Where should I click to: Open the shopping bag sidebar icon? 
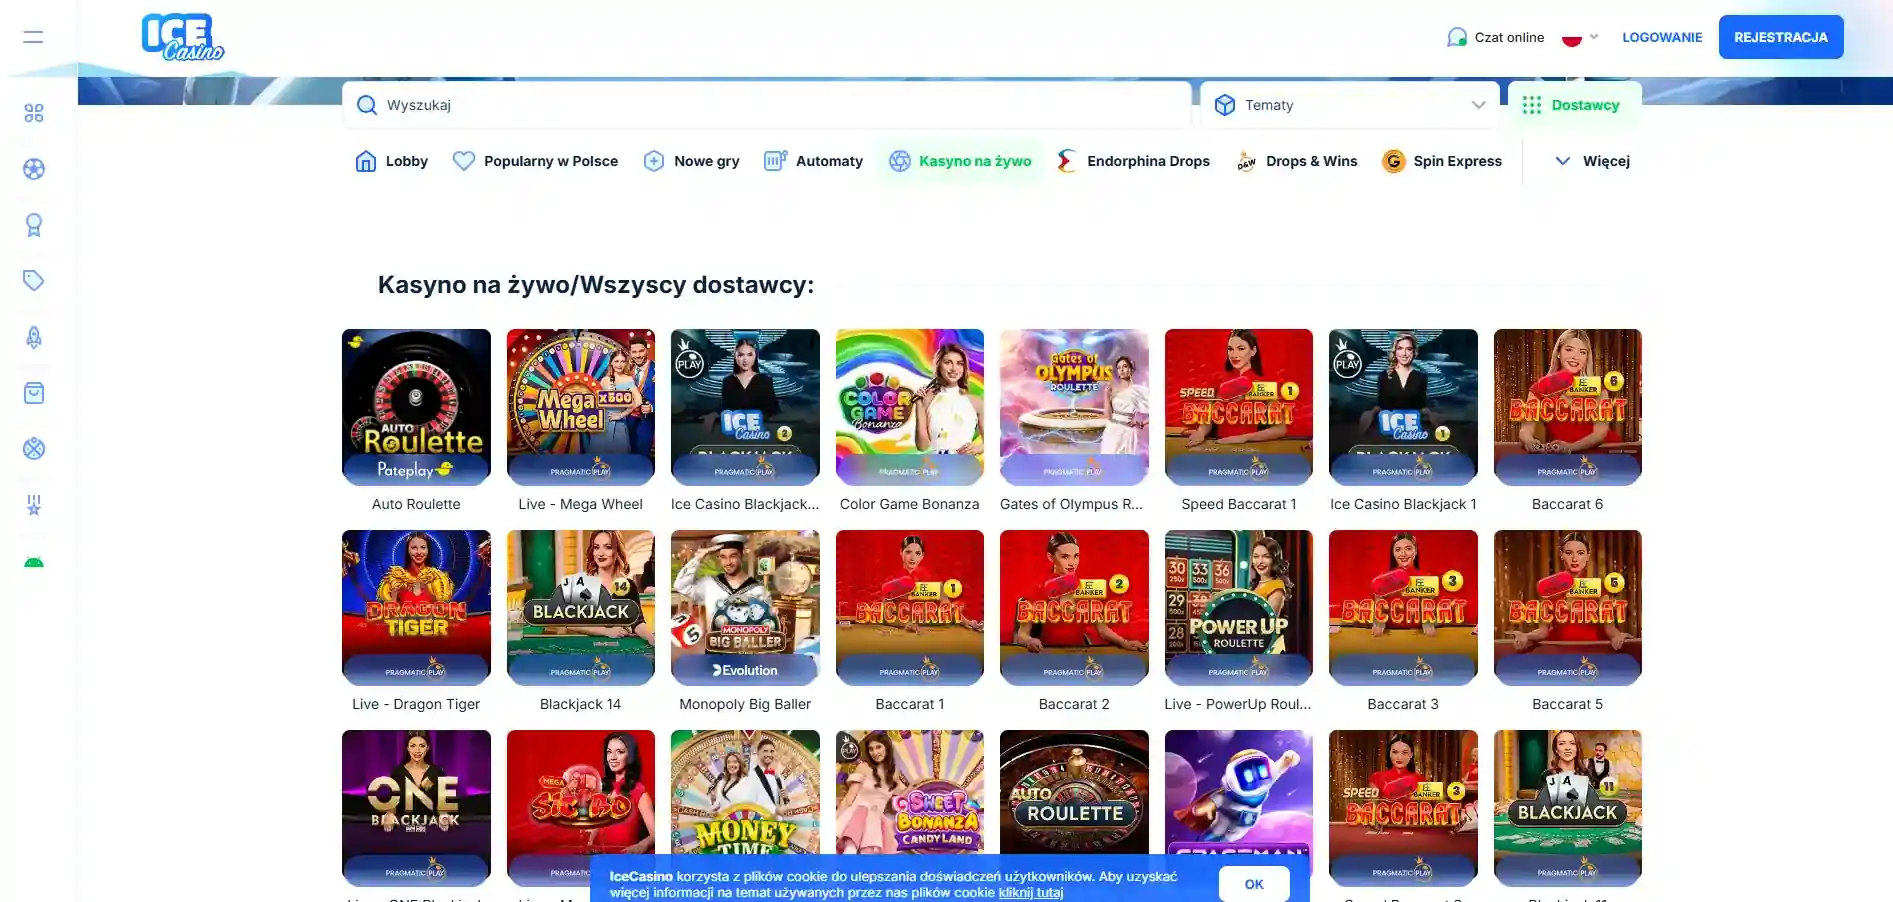click(x=34, y=393)
